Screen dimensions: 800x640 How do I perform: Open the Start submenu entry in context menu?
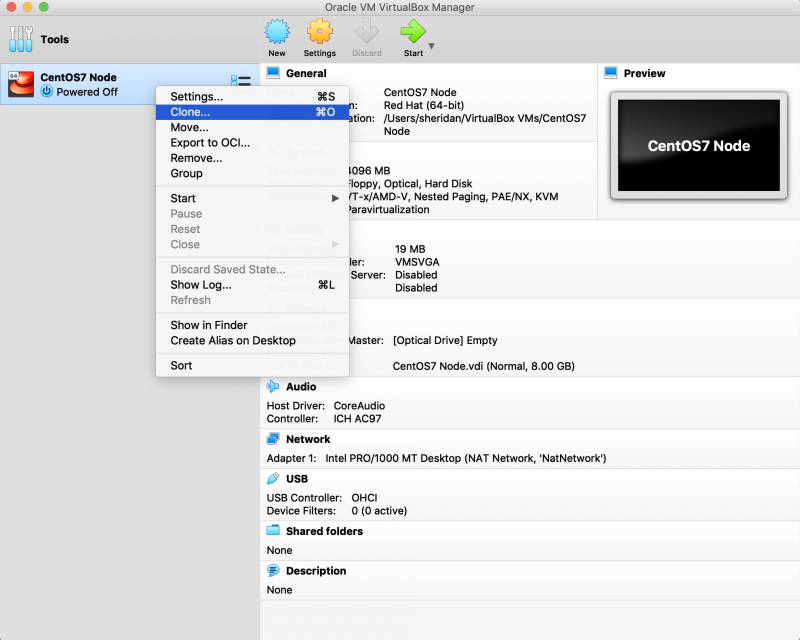coord(253,198)
